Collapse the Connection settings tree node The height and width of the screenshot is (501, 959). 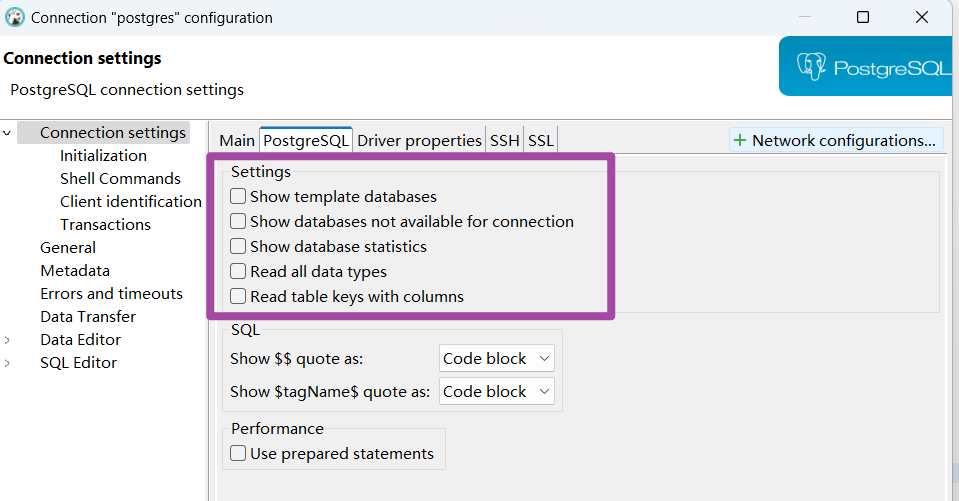(x=8, y=133)
